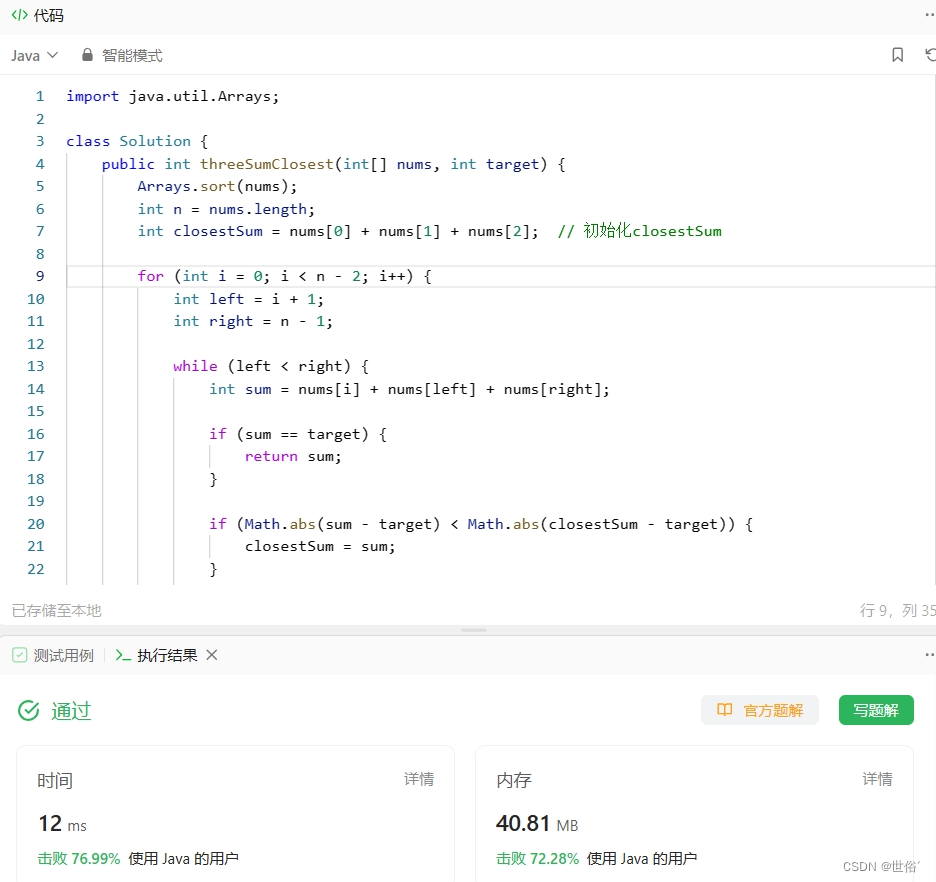Screen dimensions: 936x882
Task: Click the 12 ms runtime value
Action: (x=63, y=824)
